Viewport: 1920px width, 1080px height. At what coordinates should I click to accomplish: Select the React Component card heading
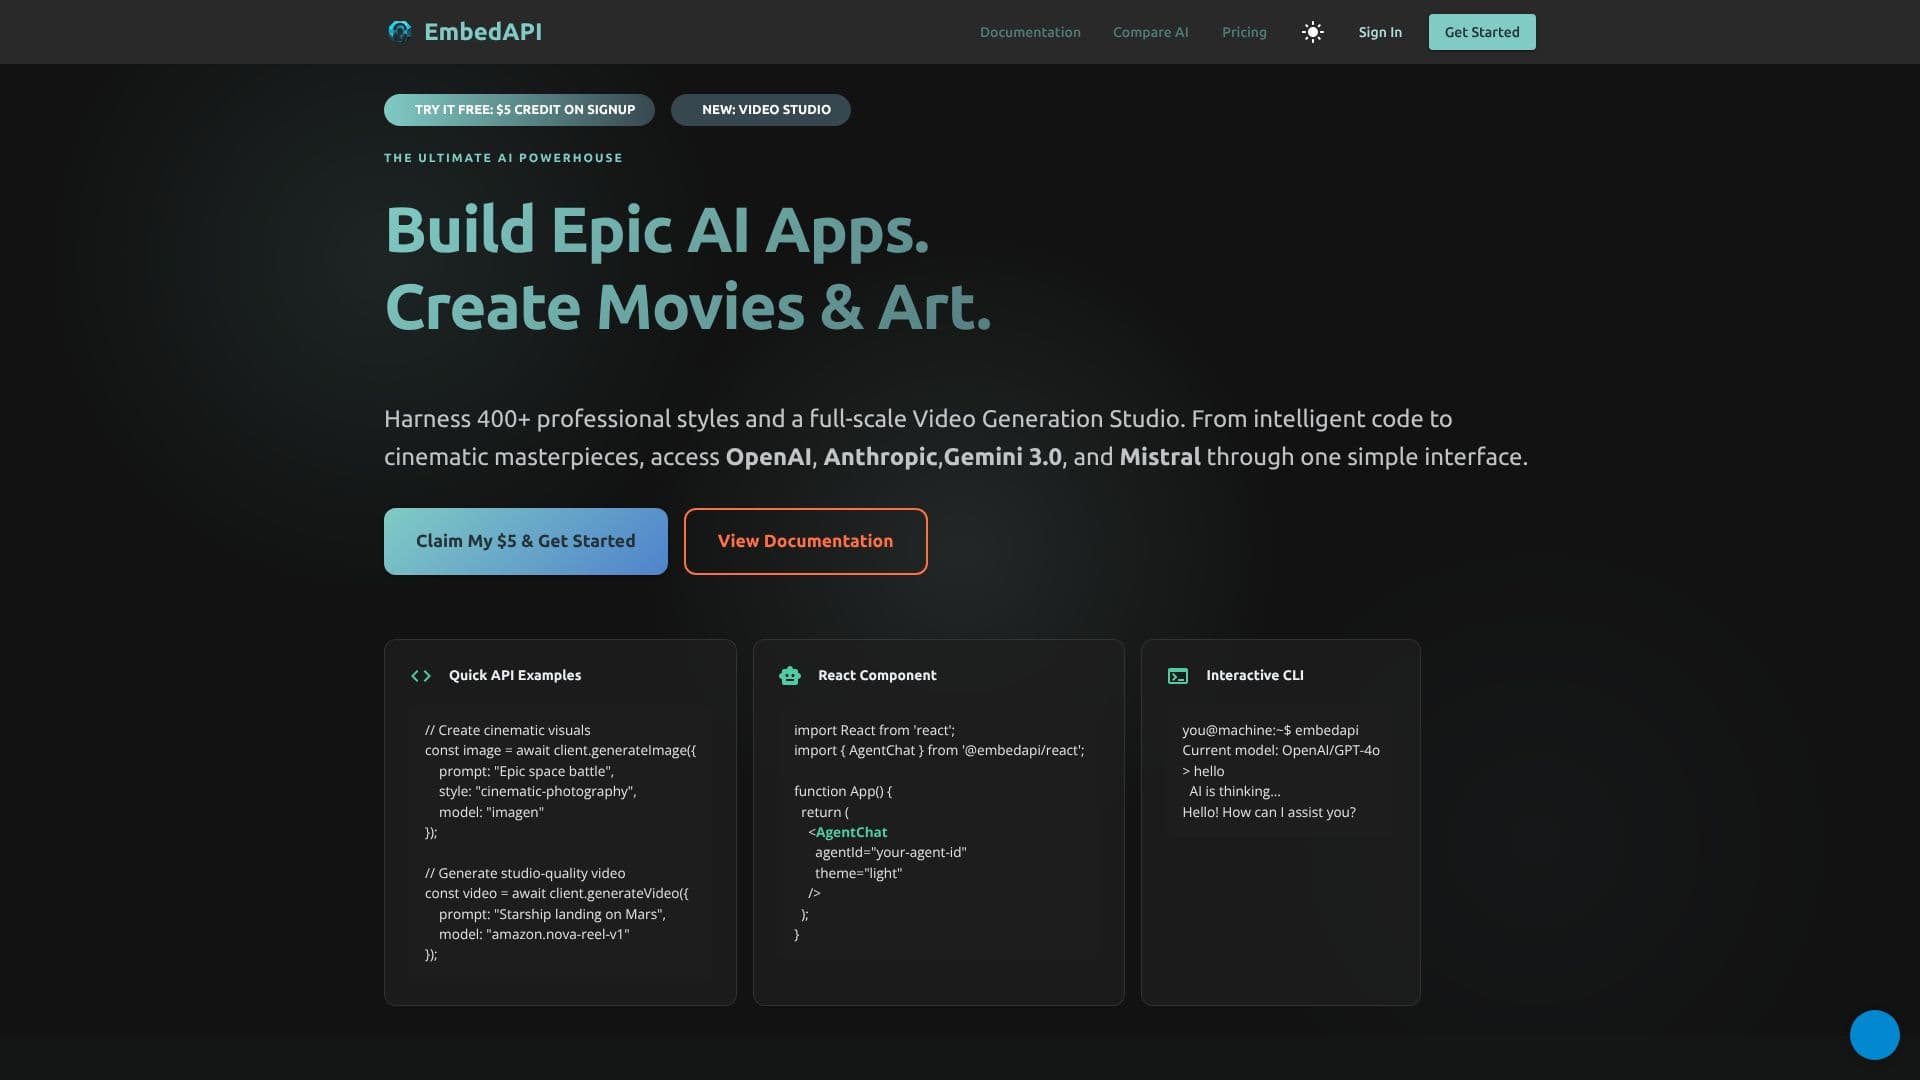click(877, 675)
